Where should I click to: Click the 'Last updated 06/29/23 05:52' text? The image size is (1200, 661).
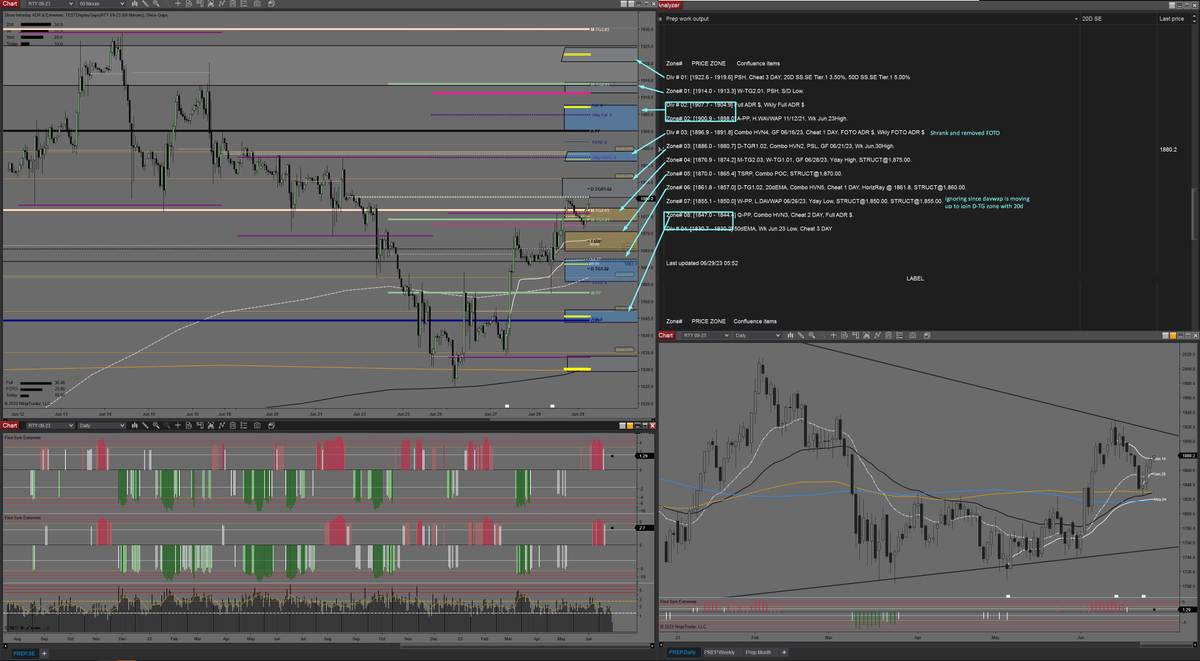702,263
